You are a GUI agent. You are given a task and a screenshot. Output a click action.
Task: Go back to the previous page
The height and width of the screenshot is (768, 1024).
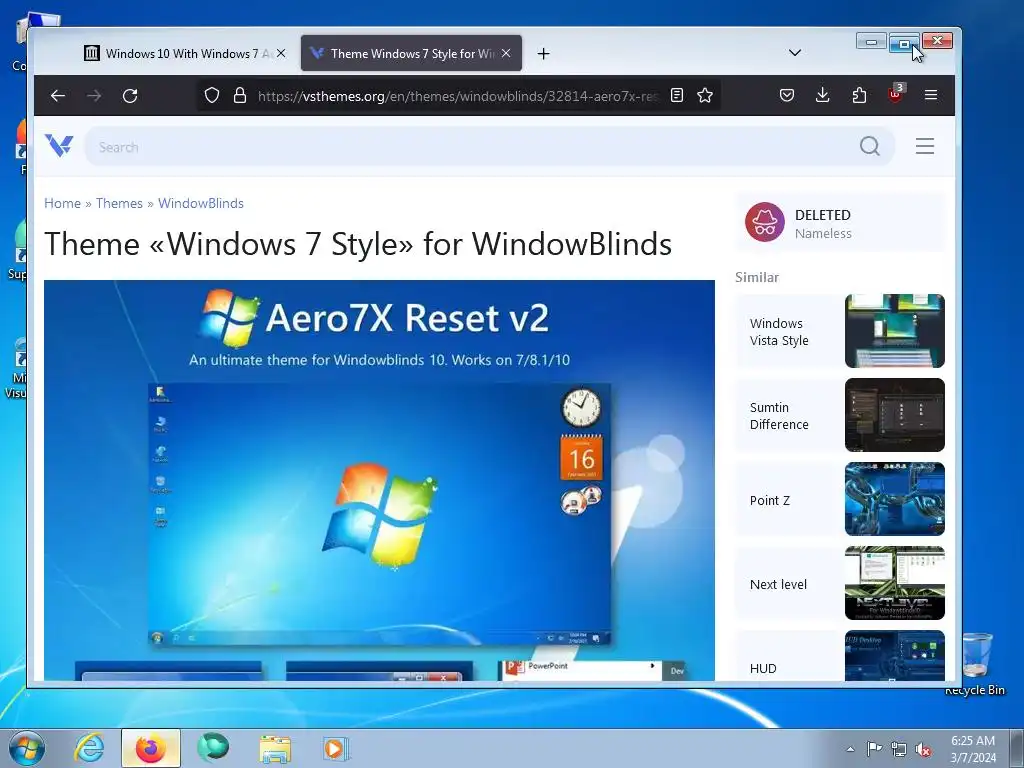coord(58,96)
